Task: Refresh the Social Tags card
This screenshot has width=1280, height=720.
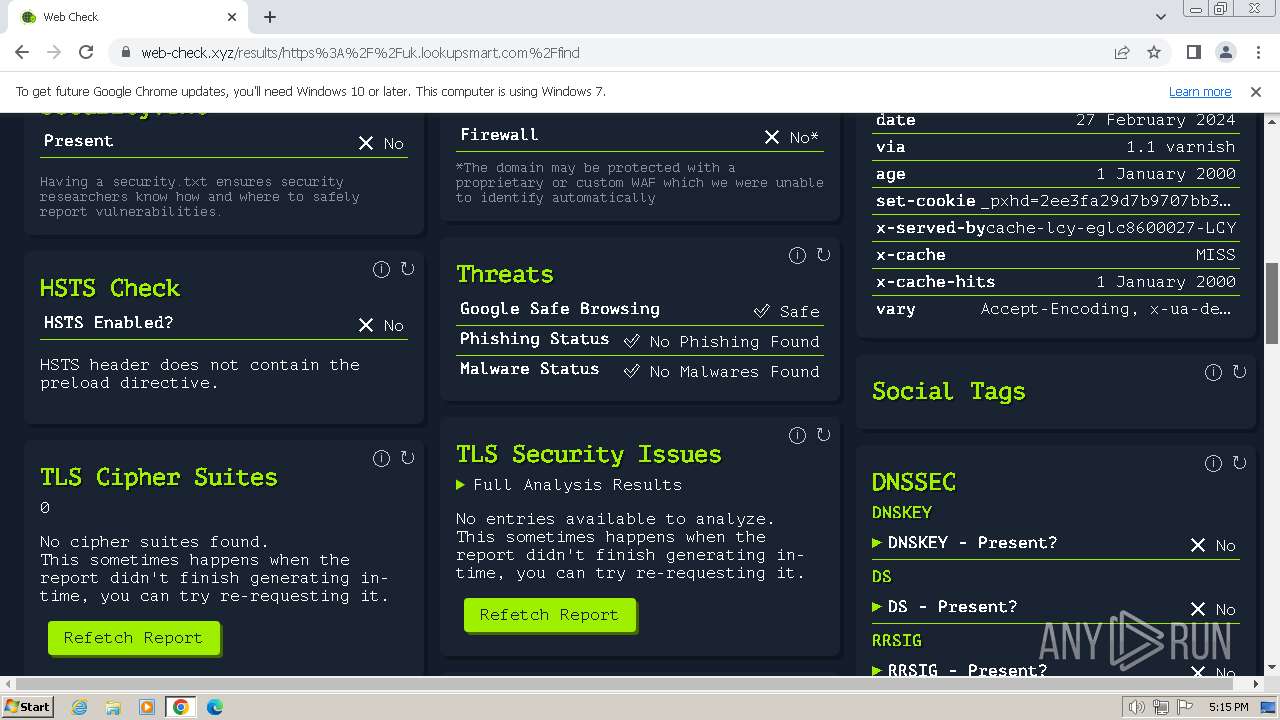Action: [1239, 372]
